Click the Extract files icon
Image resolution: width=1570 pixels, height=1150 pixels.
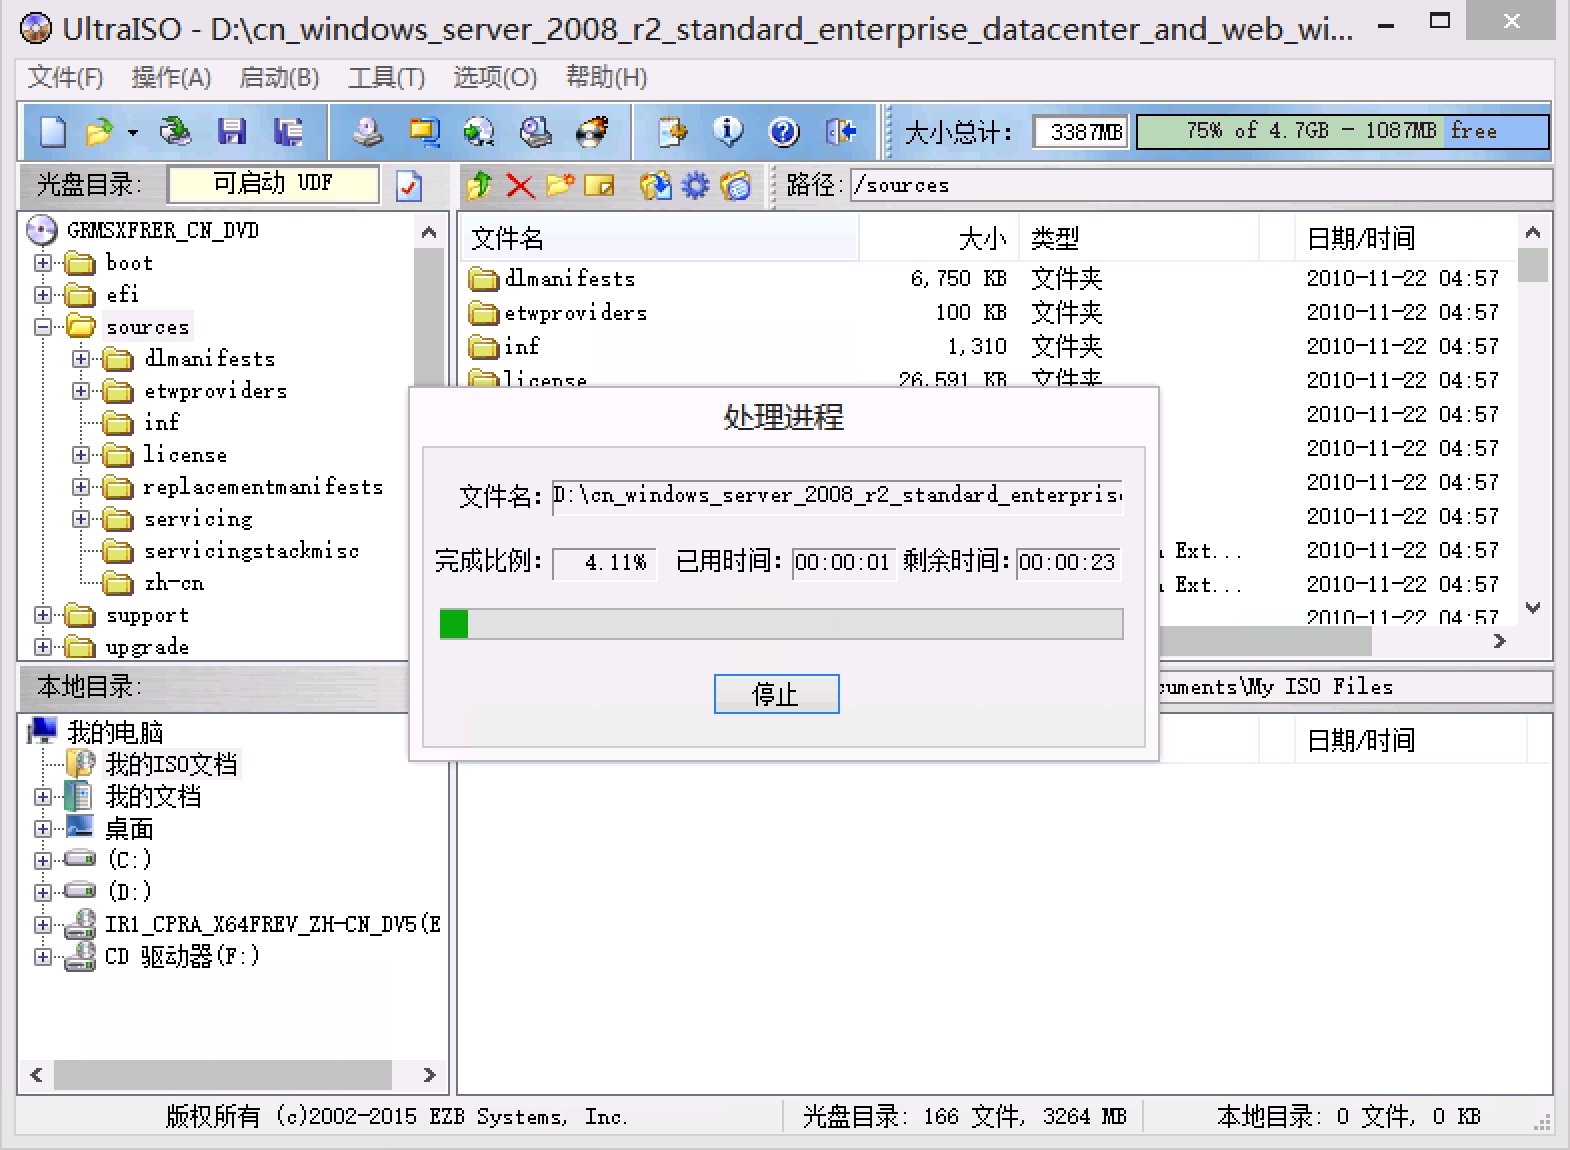click(655, 185)
